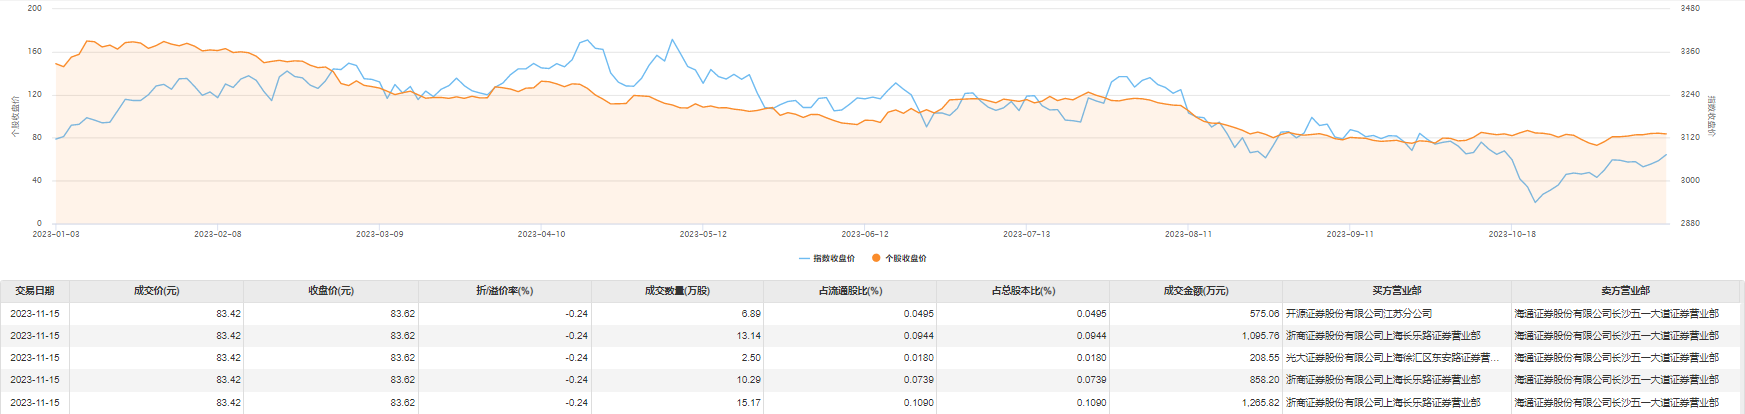1745x414 pixels.
Task: Click the 成交数量(万股) column header
Action: (x=677, y=291)
